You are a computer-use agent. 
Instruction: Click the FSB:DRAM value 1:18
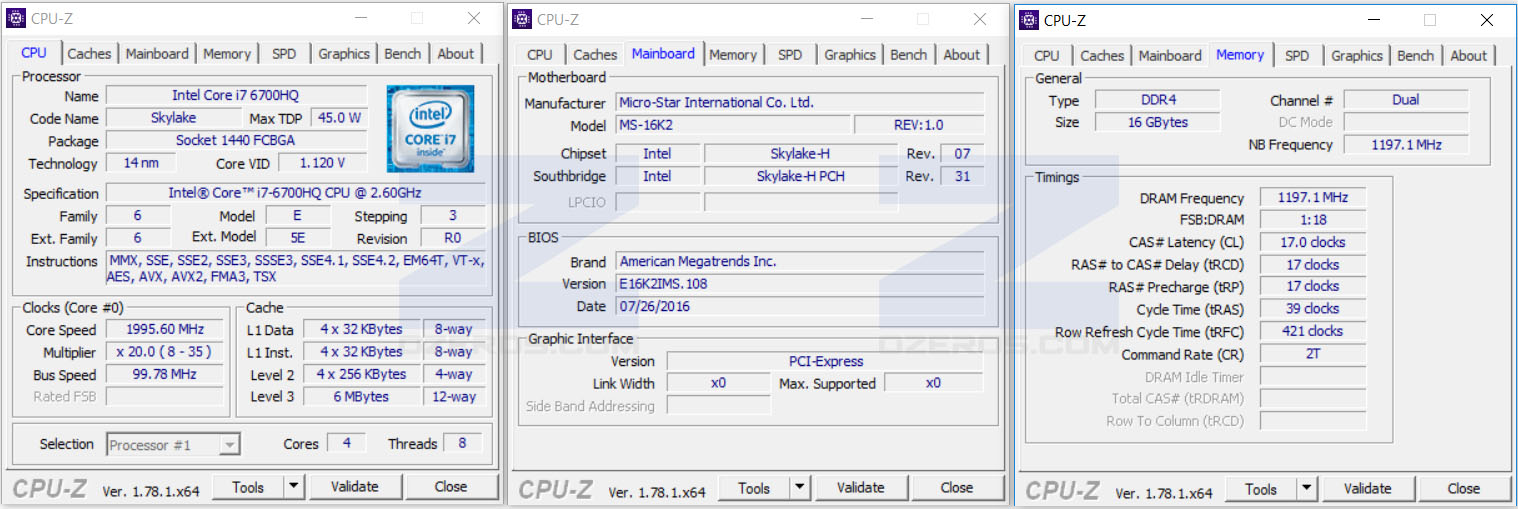pos(1313,220)
